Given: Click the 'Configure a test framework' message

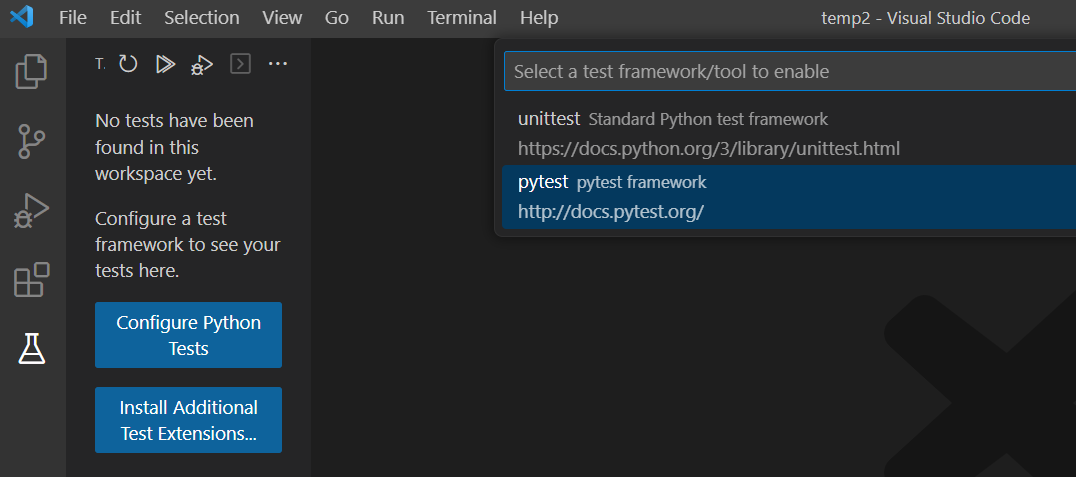Looking at the screenshot, I should tap(187, 245).
